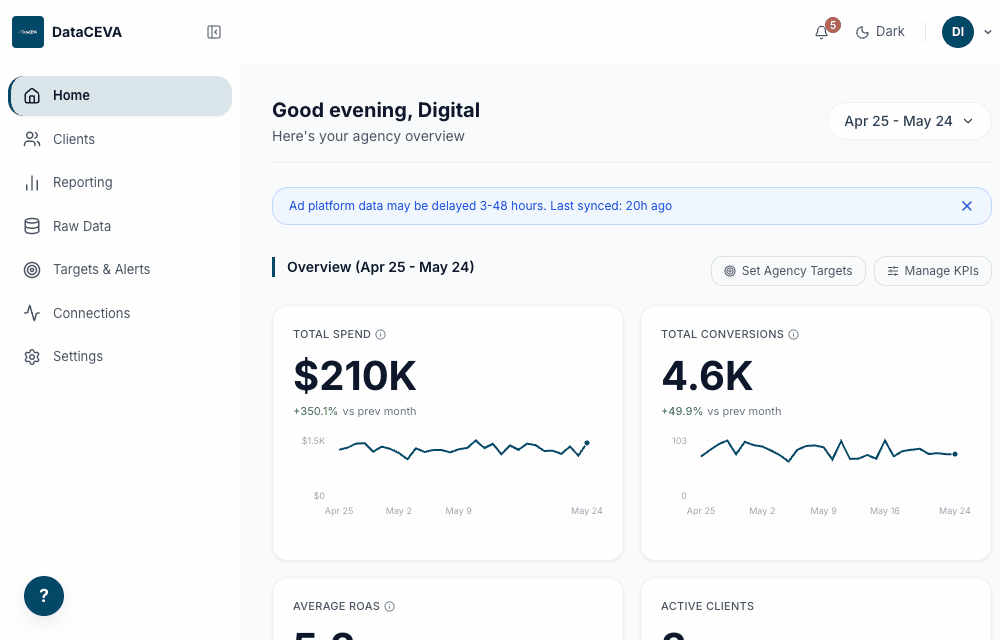Open Targets & Alerts
This screenshot has height=640, width=1000.
(x=120, y=270)
